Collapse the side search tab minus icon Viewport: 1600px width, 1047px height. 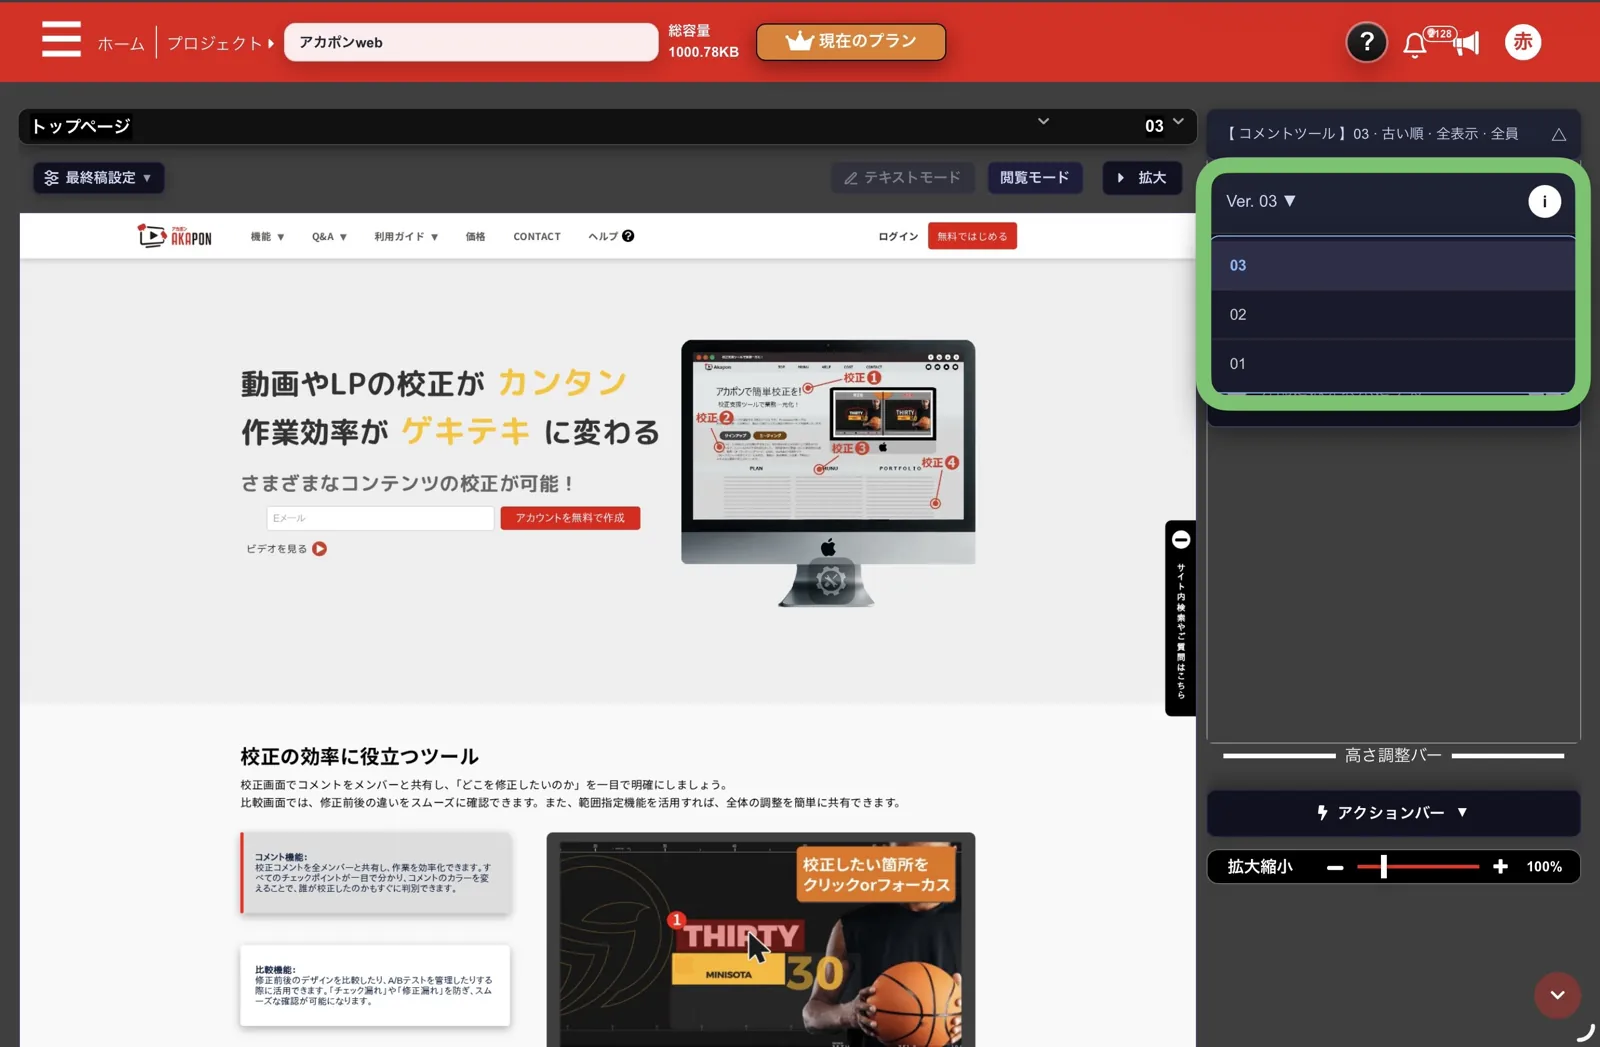point(1181,540)
